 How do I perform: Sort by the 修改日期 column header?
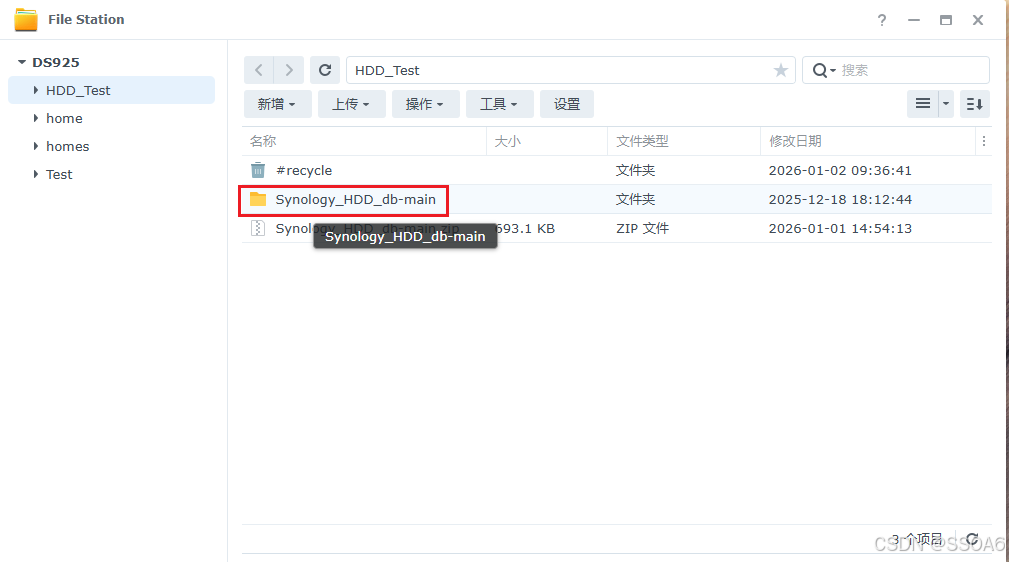click(868, 141)
